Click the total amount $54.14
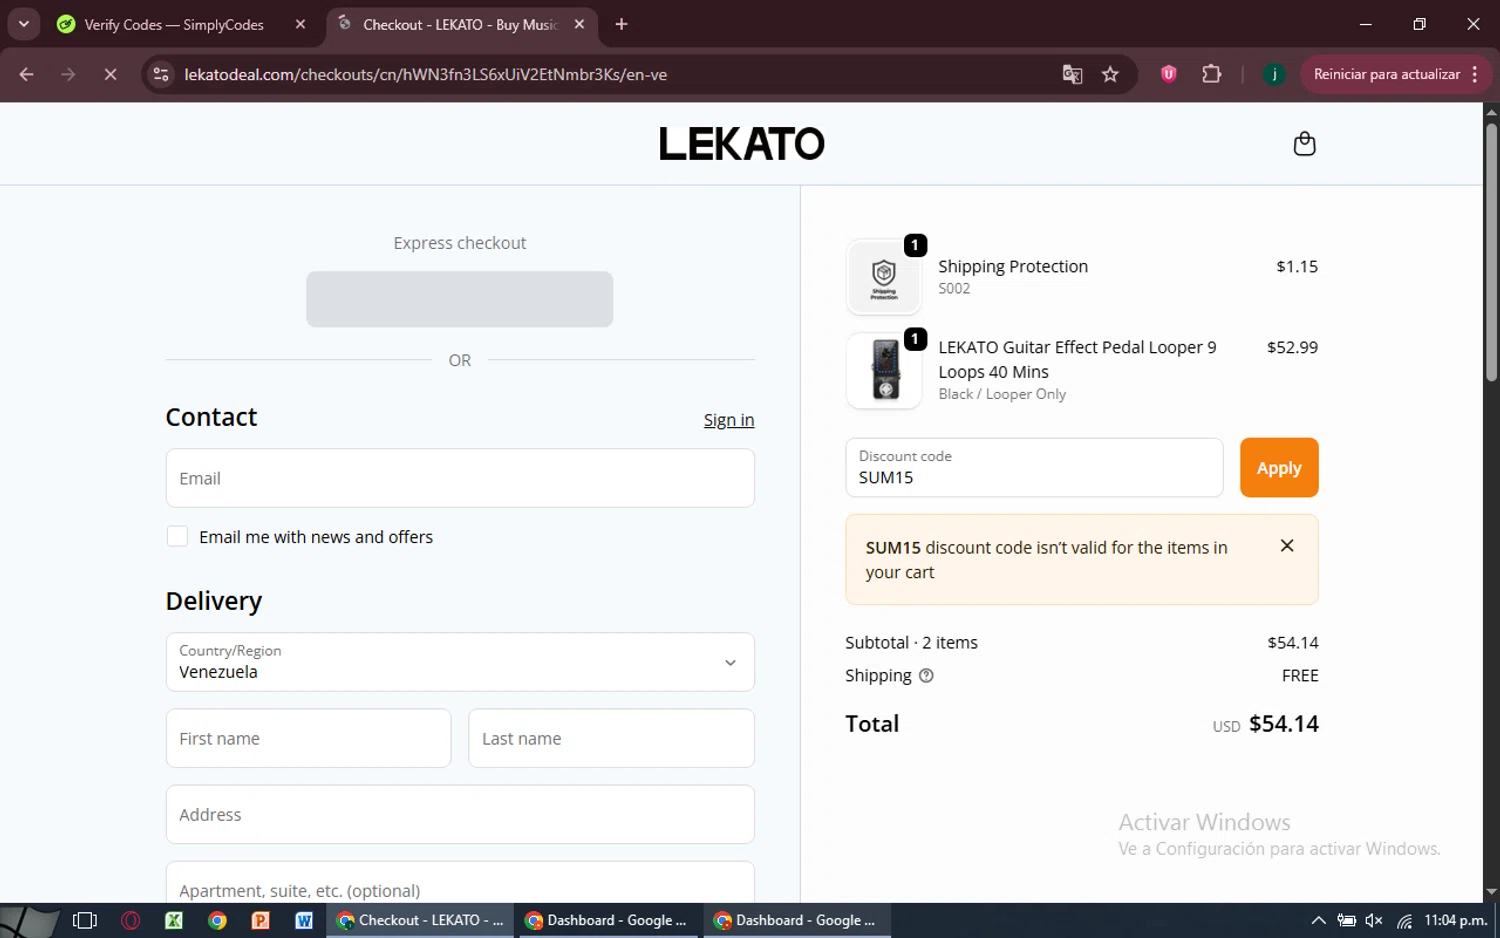This screenshot has width=1500, height=938. pos(1284,723)
